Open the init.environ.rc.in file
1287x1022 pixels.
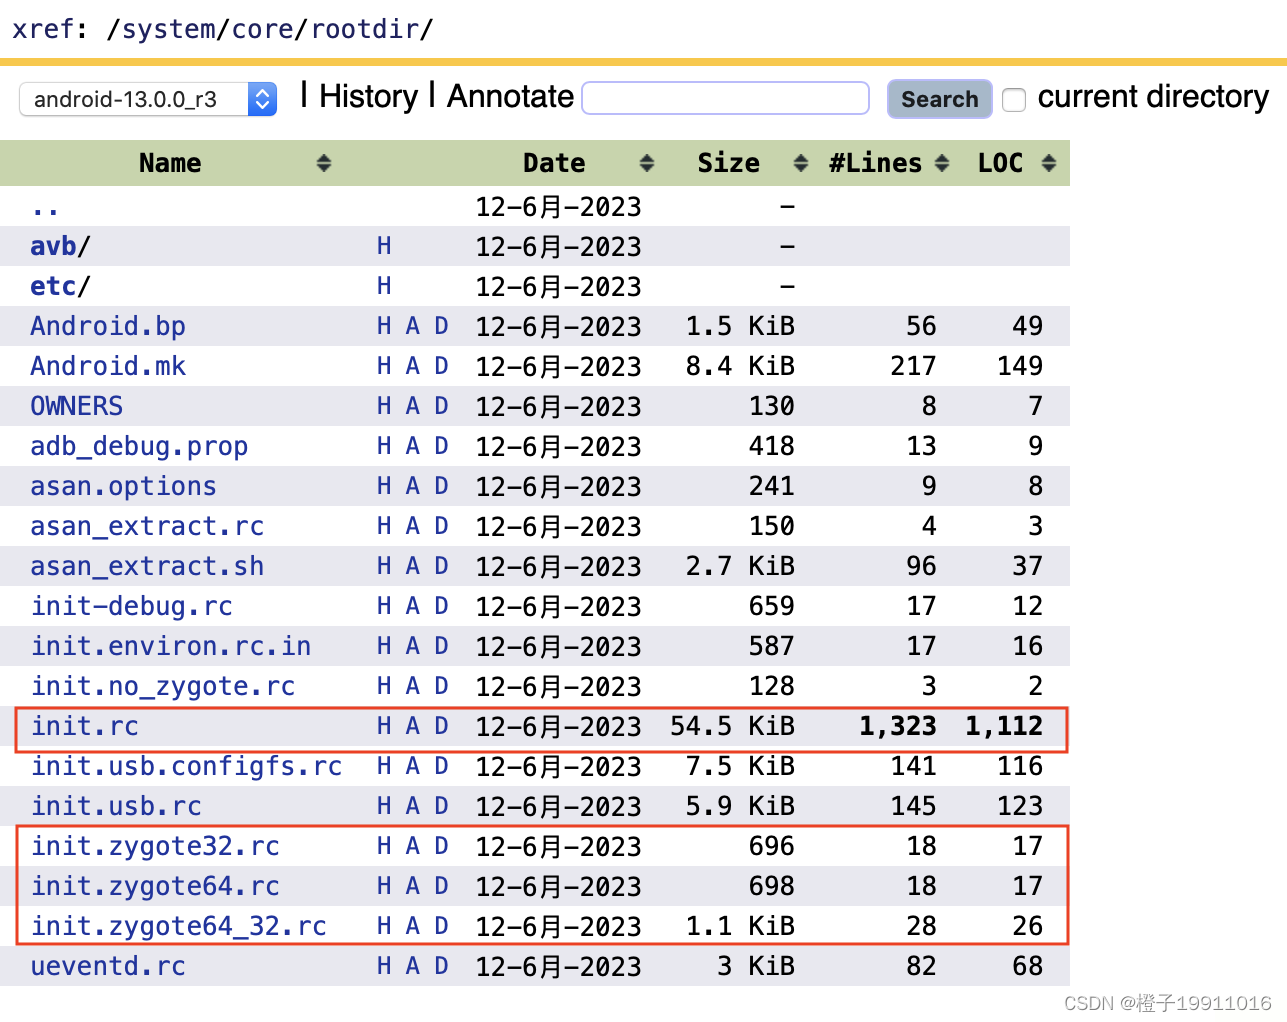click(170, 646)
